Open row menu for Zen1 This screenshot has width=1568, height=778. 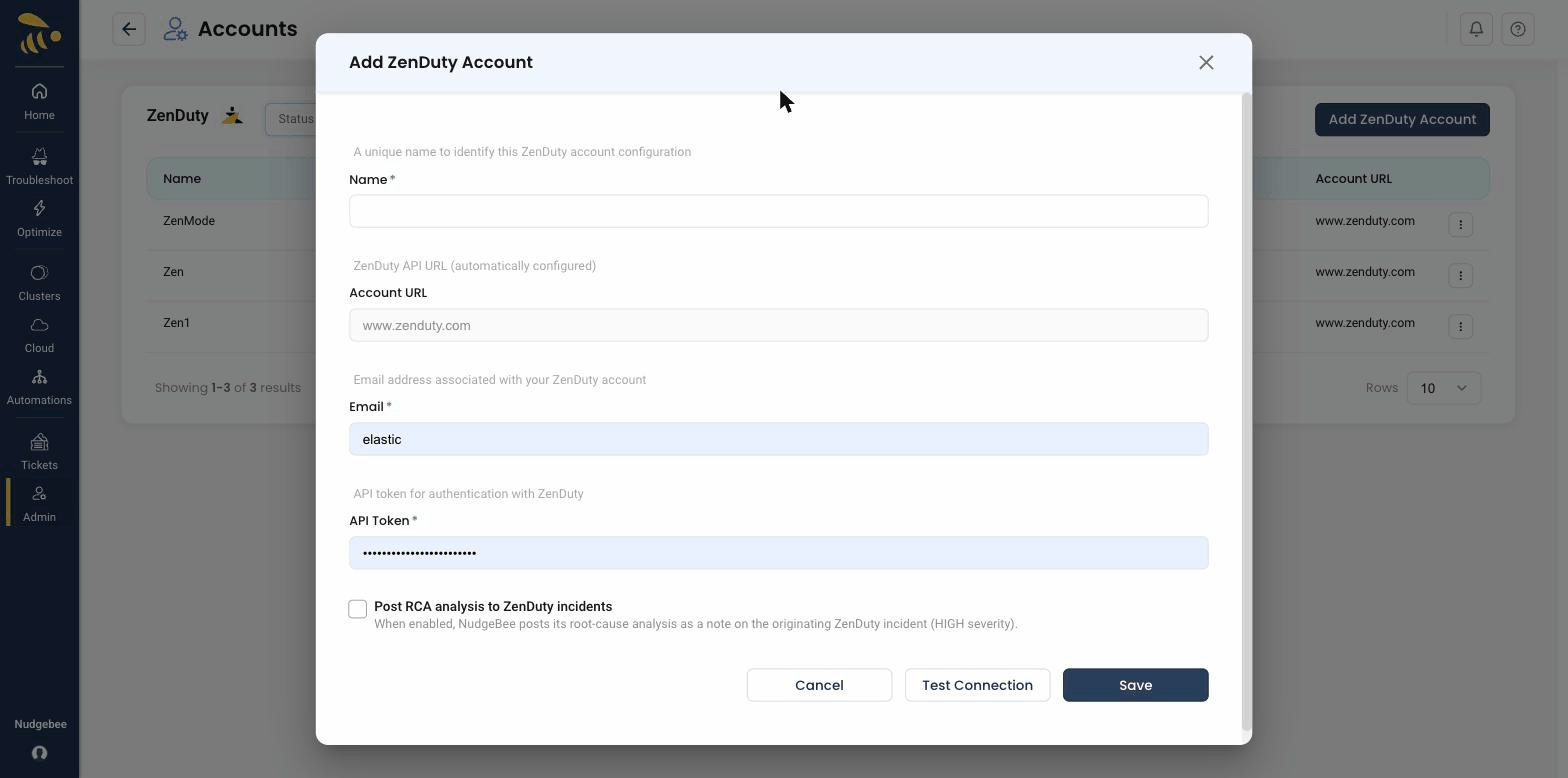[x=1460, y=326]
